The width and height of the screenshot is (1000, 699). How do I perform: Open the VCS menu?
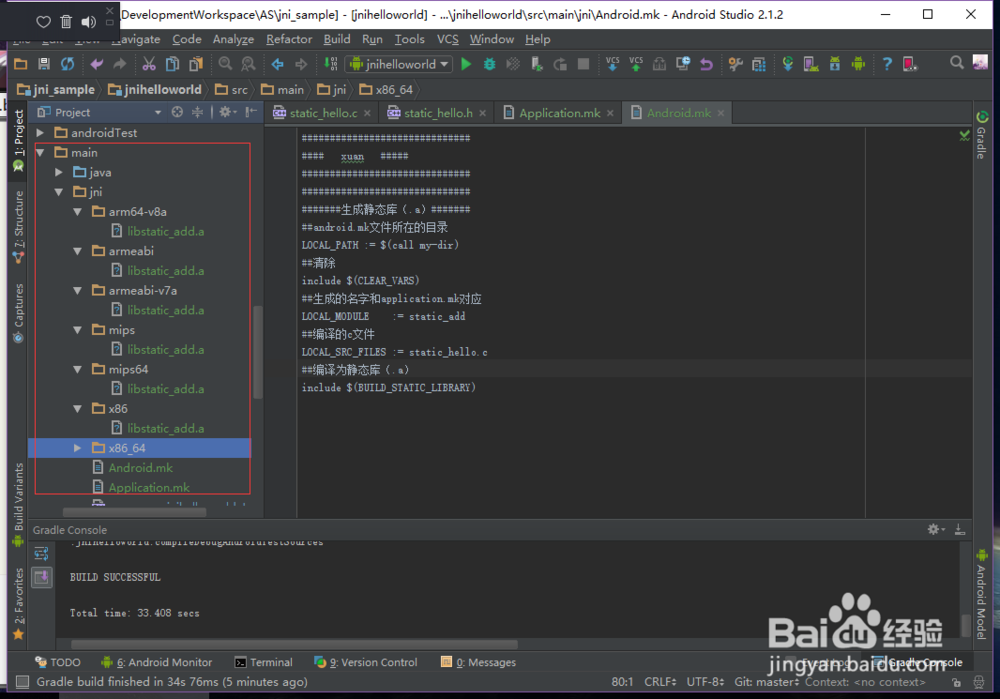tap(448, 39)
